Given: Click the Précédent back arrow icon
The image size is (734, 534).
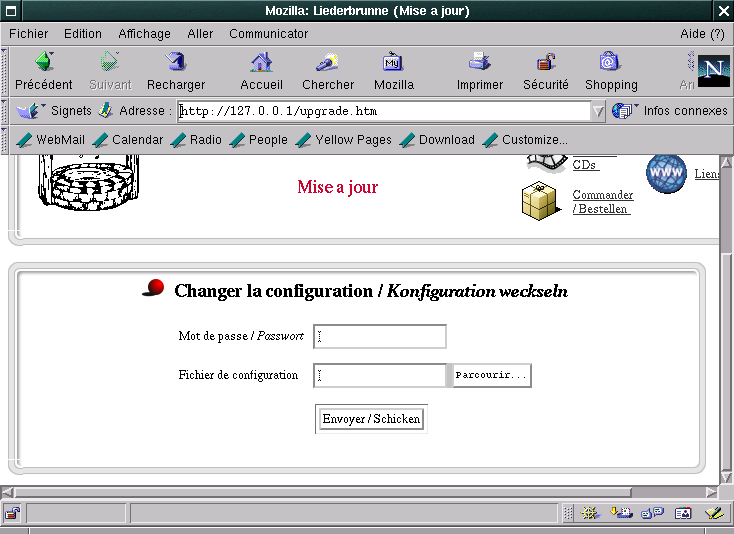Looking at the screenshot, I should (43, 63).
